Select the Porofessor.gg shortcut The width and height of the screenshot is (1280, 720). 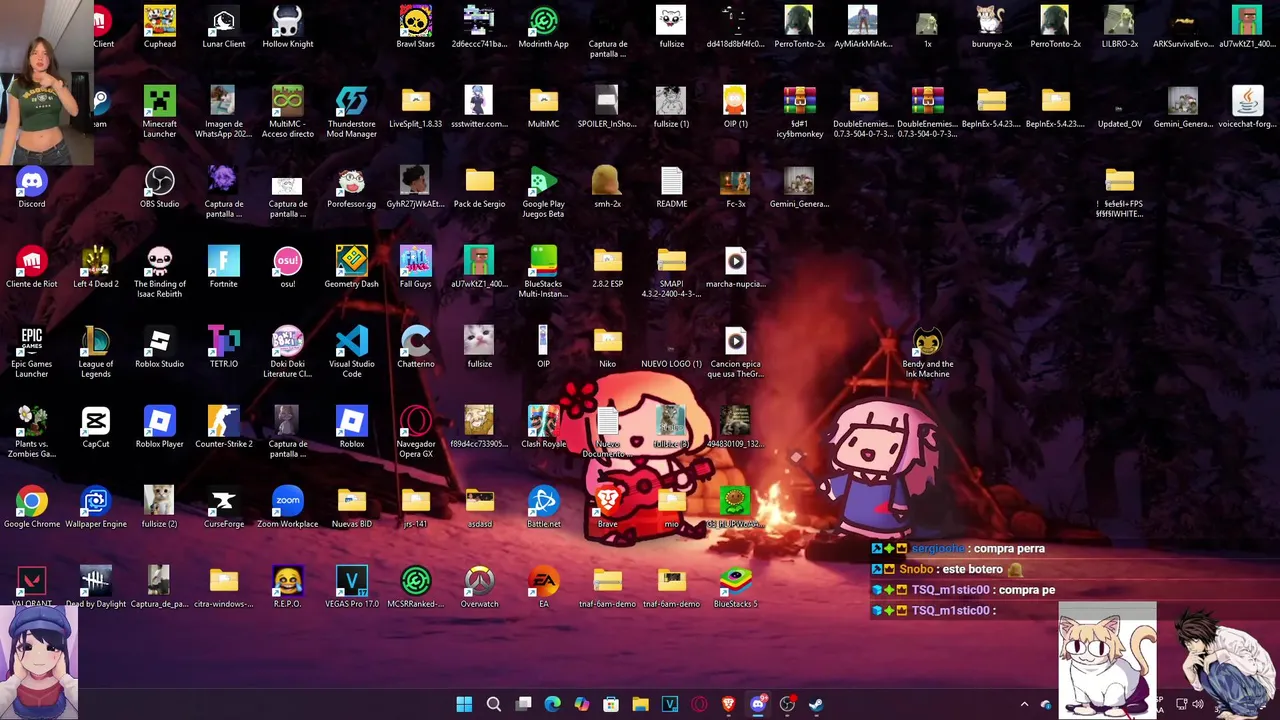(351, 187)
